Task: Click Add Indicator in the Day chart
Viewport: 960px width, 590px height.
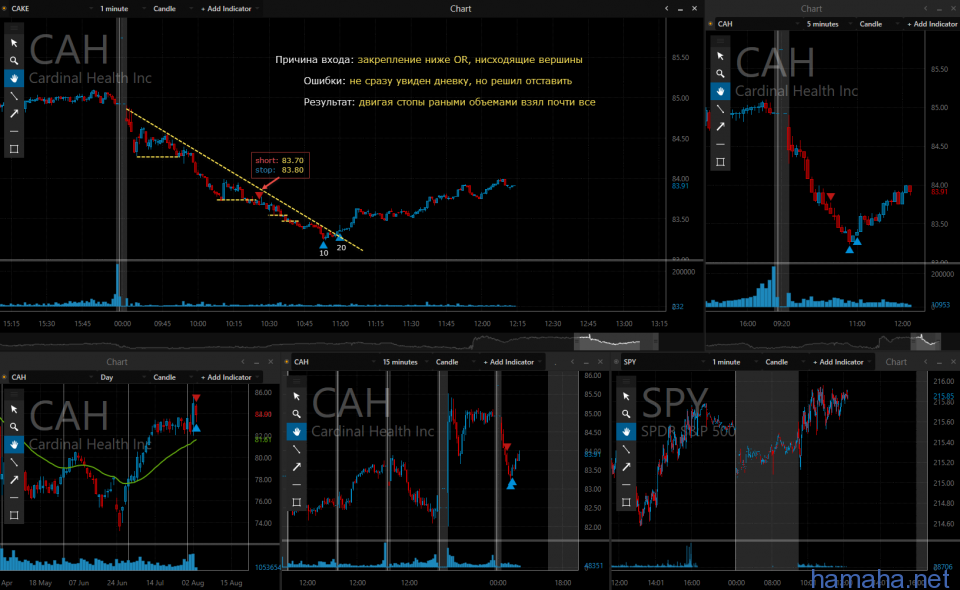Action: (x=226, y=377)
